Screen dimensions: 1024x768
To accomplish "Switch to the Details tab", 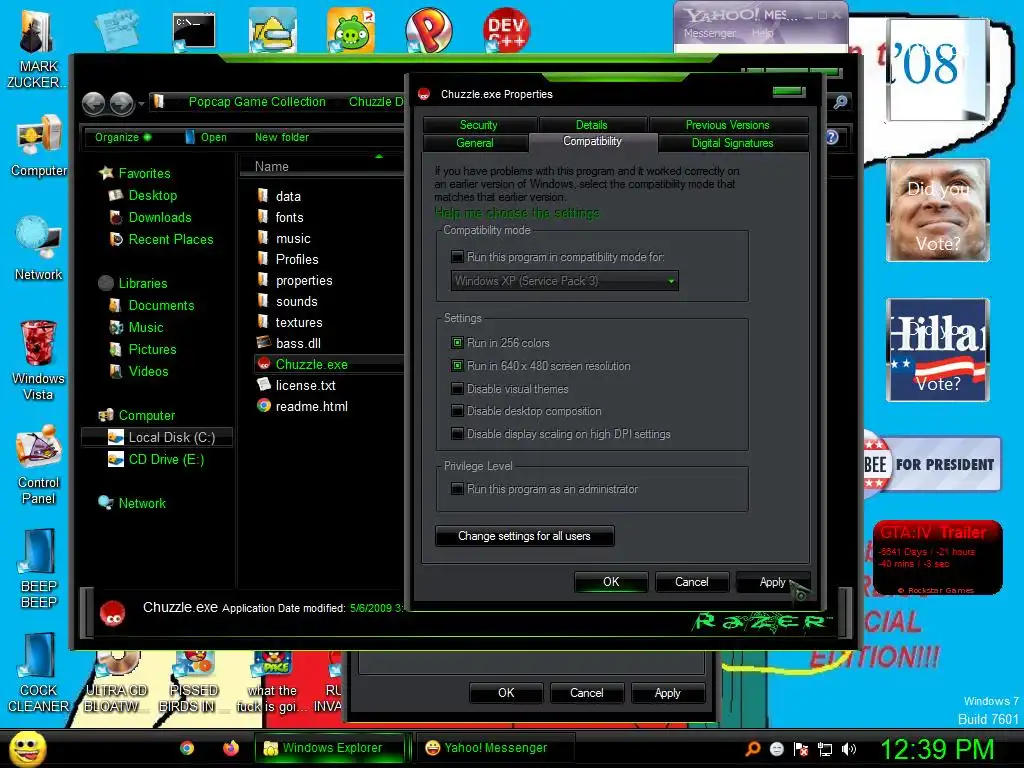I will coord(592,124).
